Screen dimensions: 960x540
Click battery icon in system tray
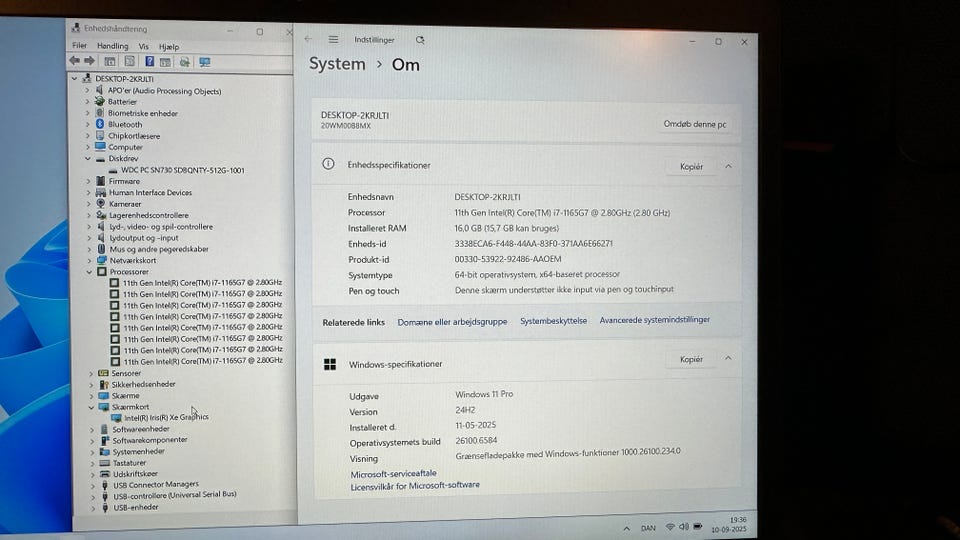tap(698, 527)
